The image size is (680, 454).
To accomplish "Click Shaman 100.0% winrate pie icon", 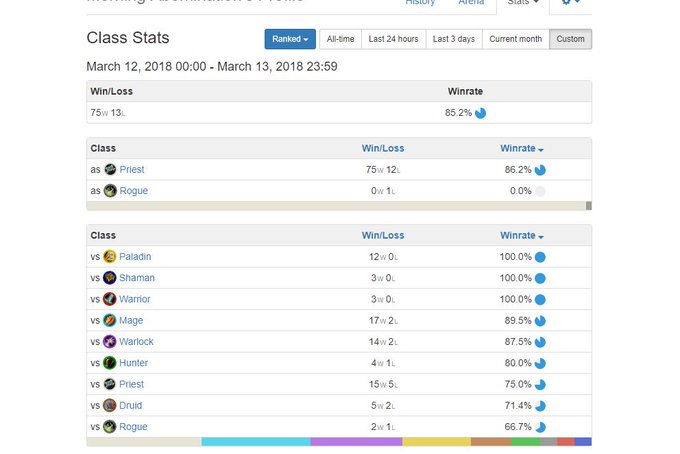I will (540, 278).
